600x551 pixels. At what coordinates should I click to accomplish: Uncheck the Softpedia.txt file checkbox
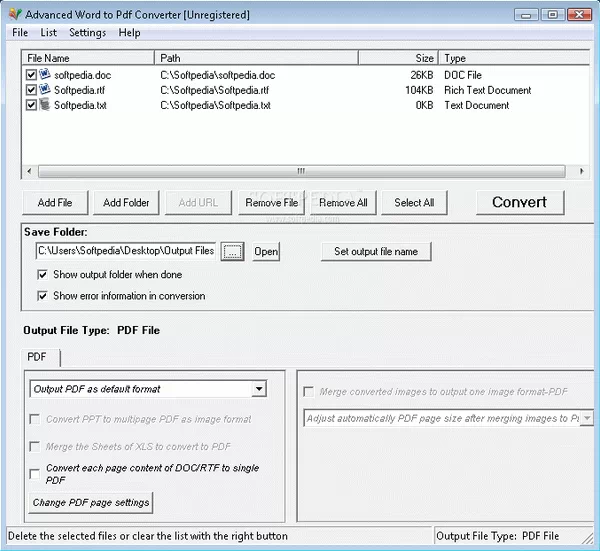click(x=31, y=105)
